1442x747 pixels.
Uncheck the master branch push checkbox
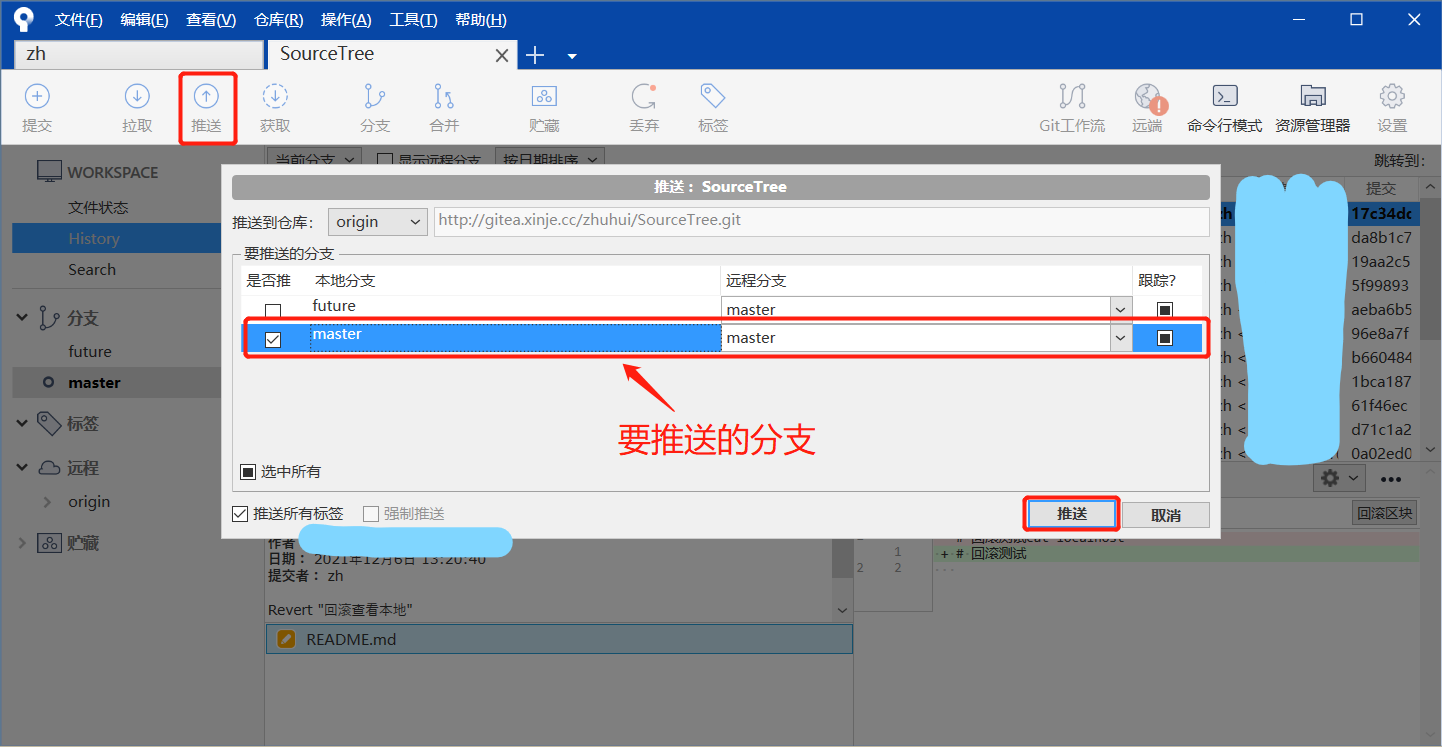pyautogui.click(x=273, y=339)
